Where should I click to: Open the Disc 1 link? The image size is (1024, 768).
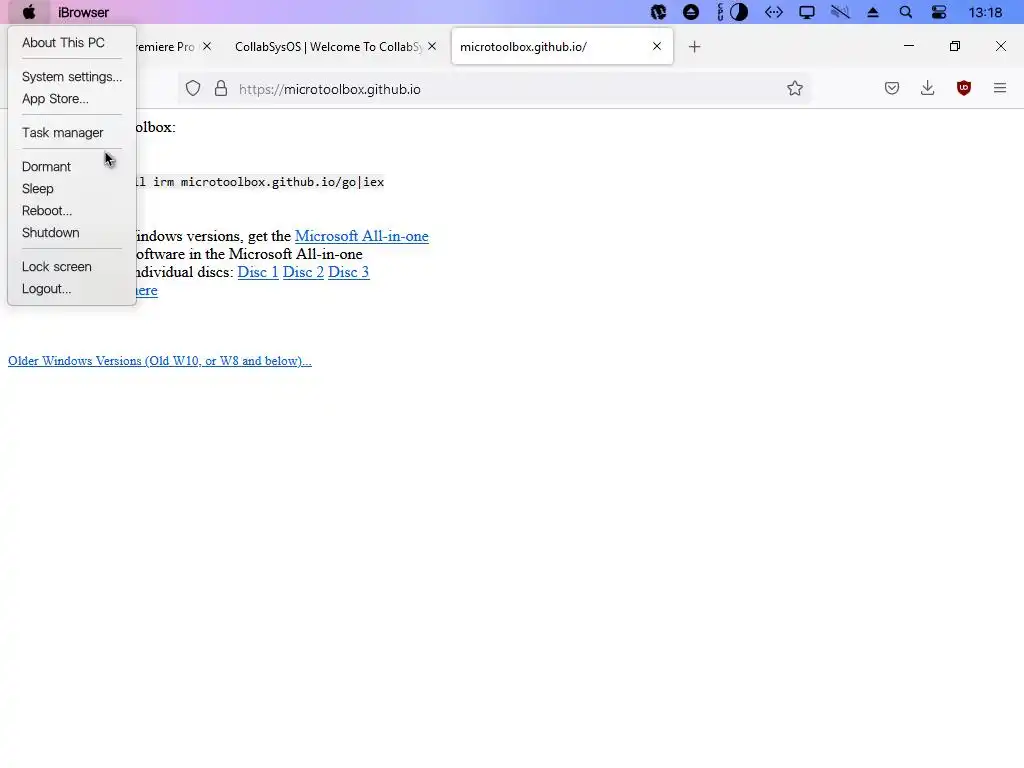pyautogui.click(x=258, y=272)
